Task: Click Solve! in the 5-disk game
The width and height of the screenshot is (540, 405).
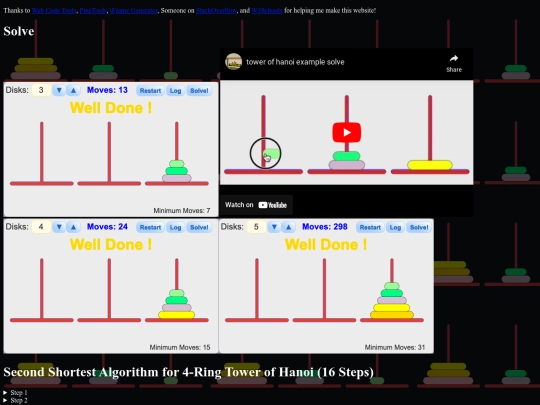Action: click(419, 227)
